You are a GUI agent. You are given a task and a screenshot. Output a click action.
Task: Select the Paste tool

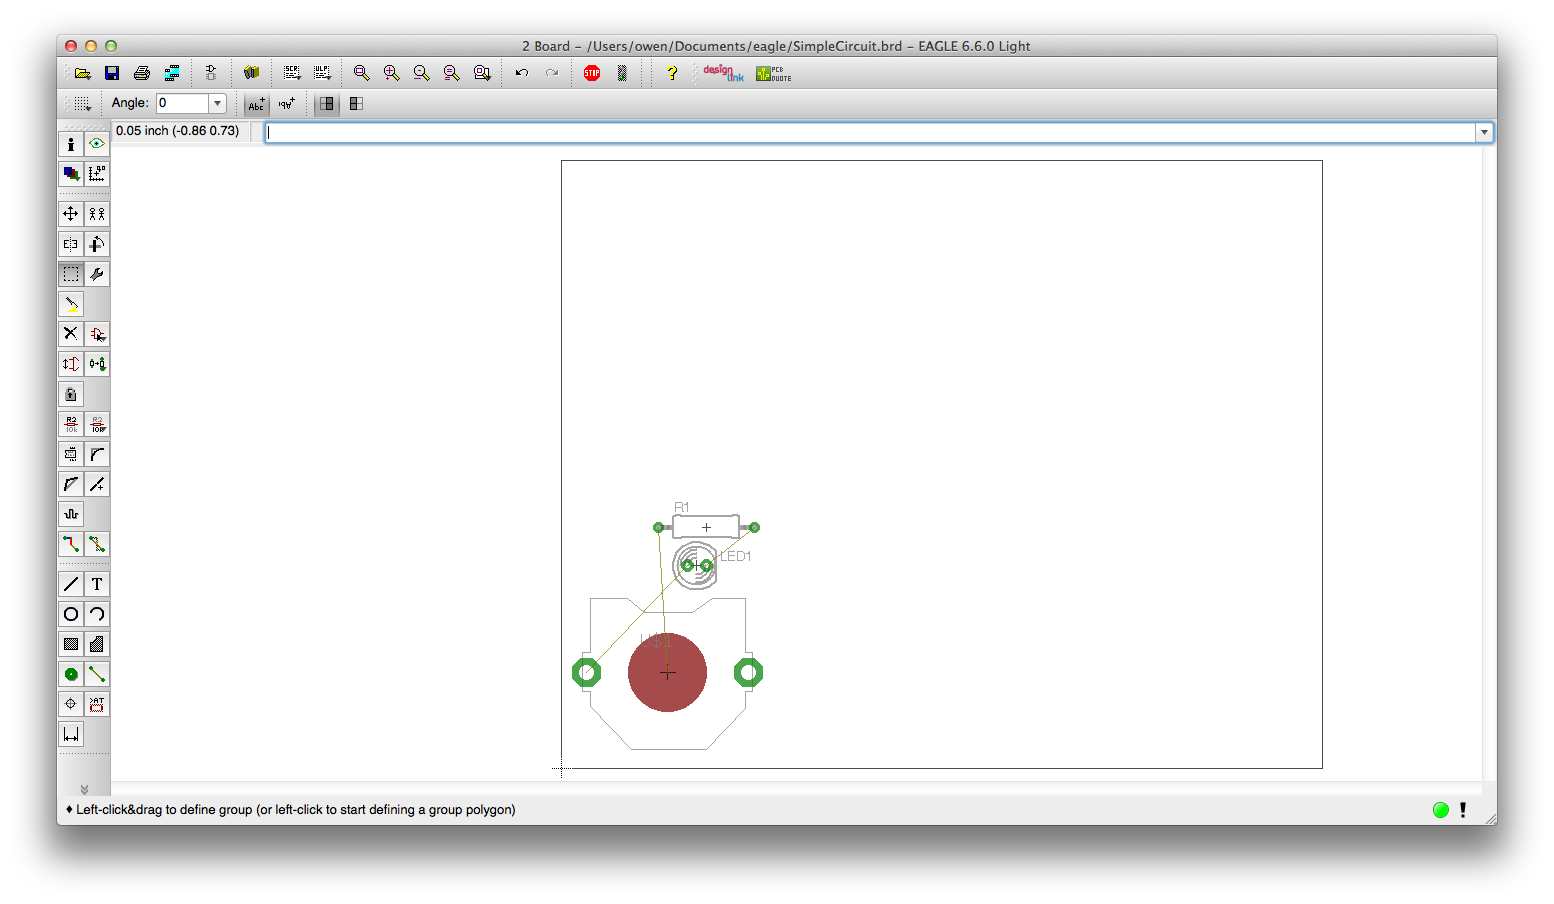pos(71,304)
